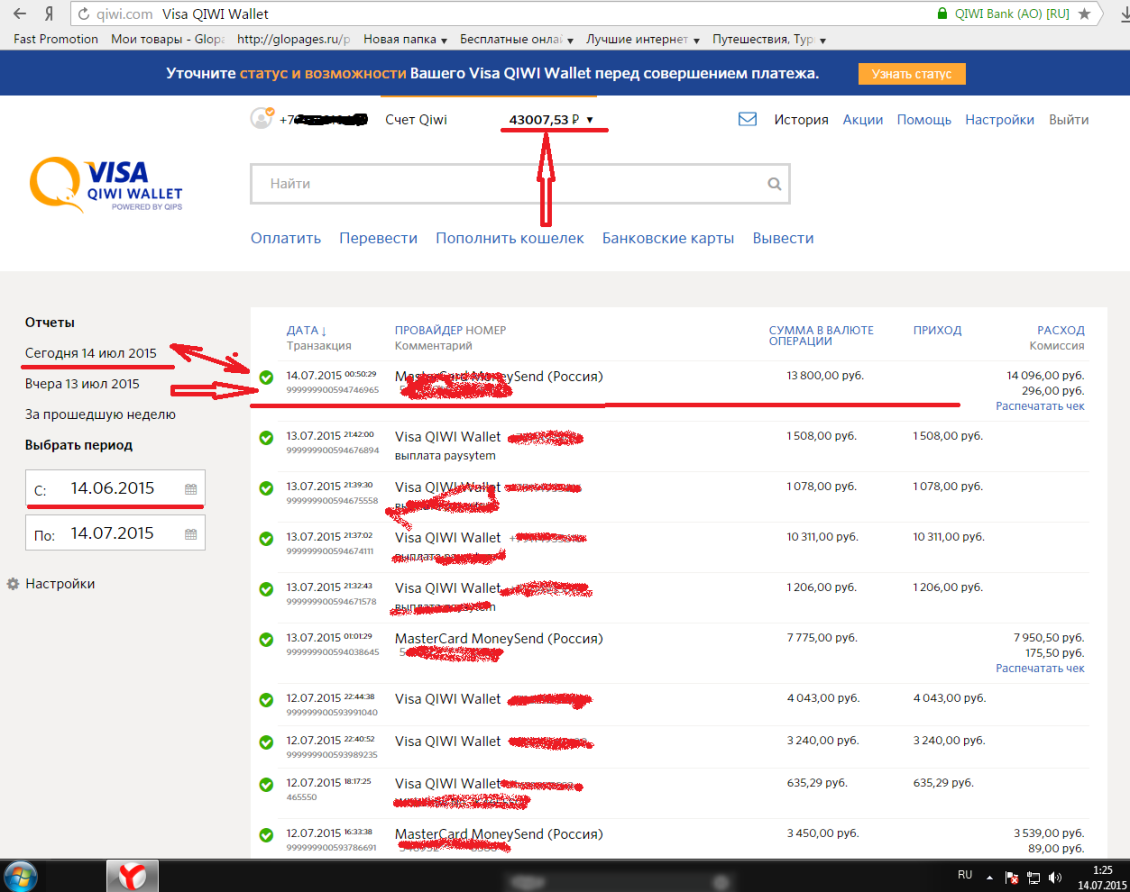This screenshot has height=892, width=1130.
Task: Open История in the top menu
Action: pyautogui.click(x=801, y=120)
